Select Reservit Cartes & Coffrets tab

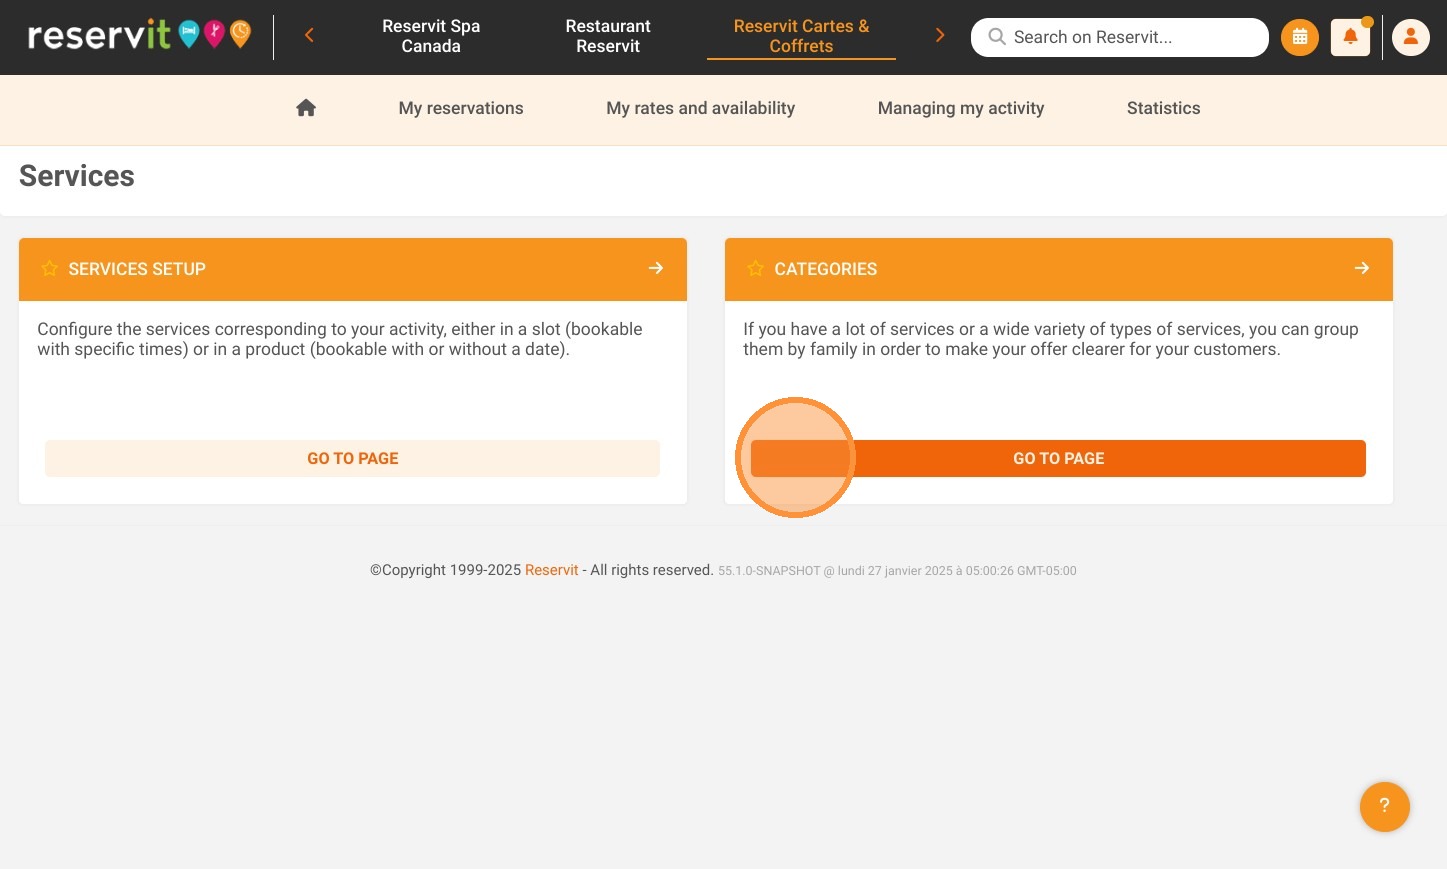[801, 36]
